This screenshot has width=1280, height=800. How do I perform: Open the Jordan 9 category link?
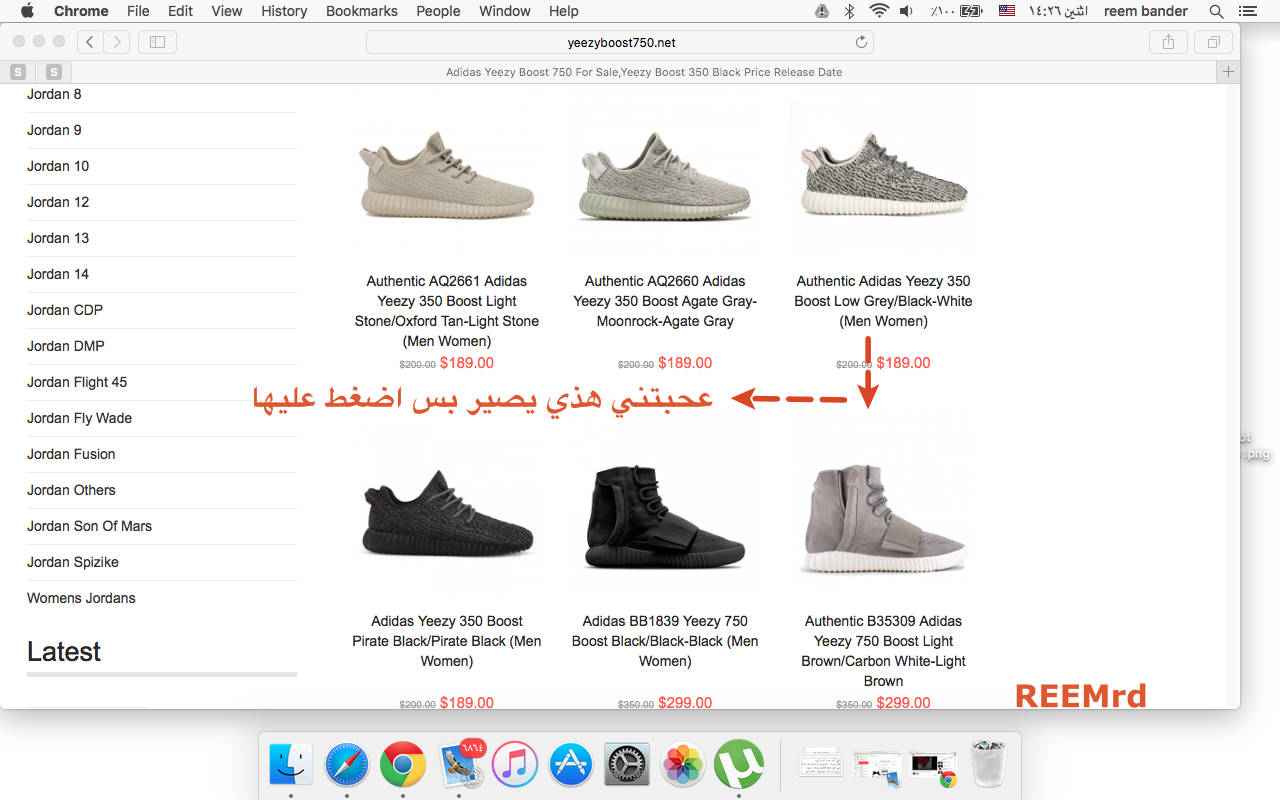54,130
